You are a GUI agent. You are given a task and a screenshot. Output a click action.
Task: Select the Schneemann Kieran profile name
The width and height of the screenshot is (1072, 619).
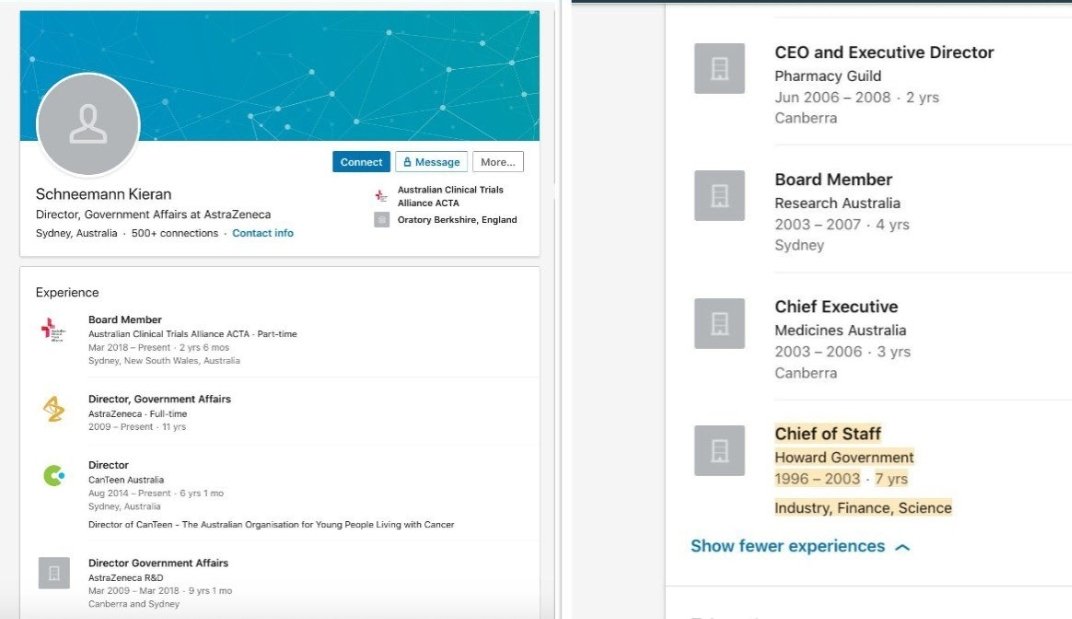[103, 194]
